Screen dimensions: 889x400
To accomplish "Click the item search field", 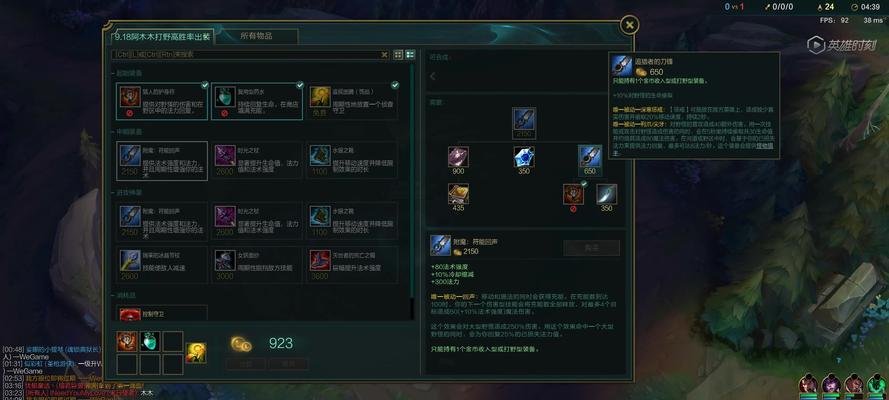I will (247, 54).
